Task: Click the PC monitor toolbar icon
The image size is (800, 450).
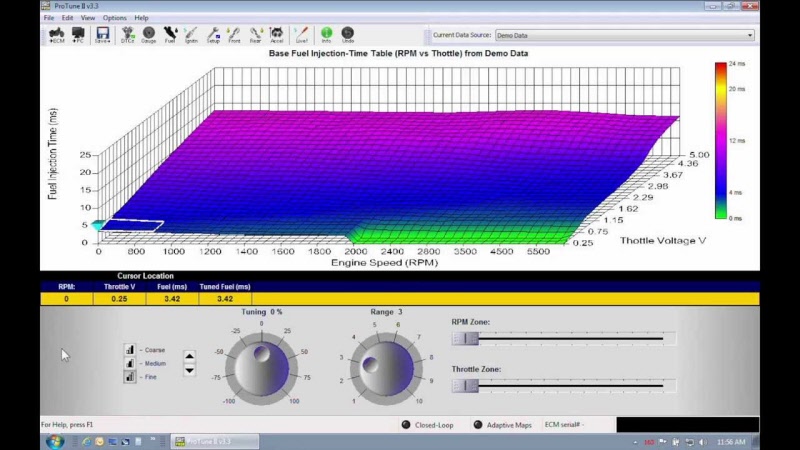Action: (x=77, y=34)
